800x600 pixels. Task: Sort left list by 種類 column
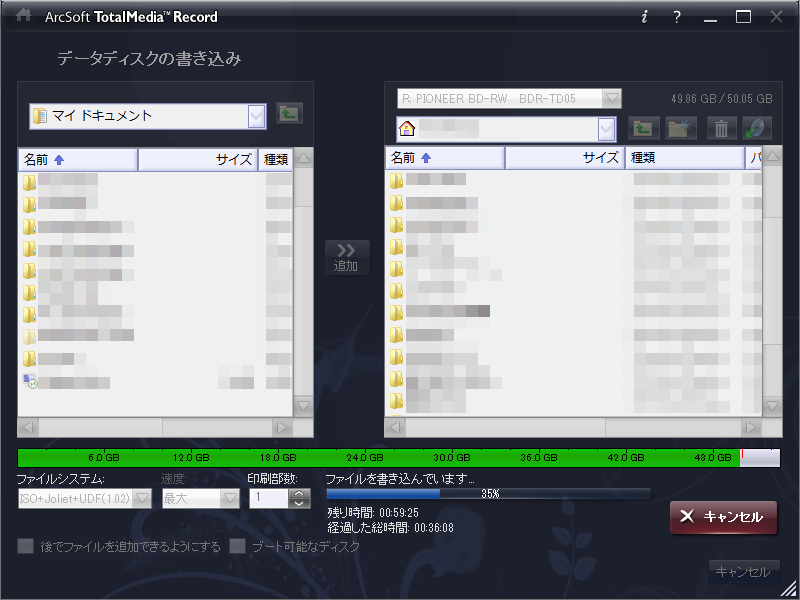276,160
